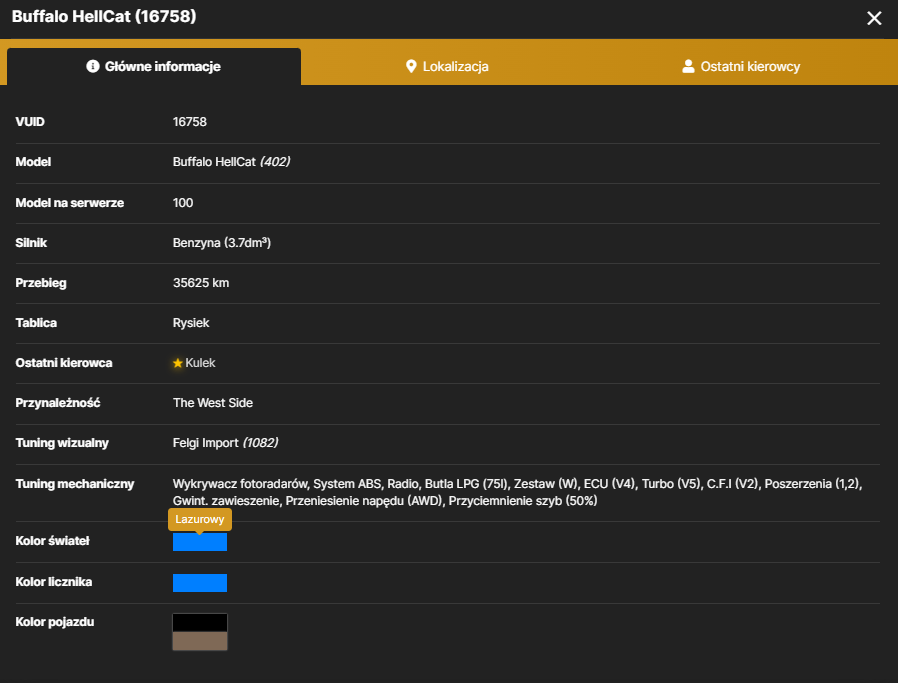Viewport: 898px width, 683px height.
Task: Click the Ostatni kierowca row label
Action: click(64, 363)
